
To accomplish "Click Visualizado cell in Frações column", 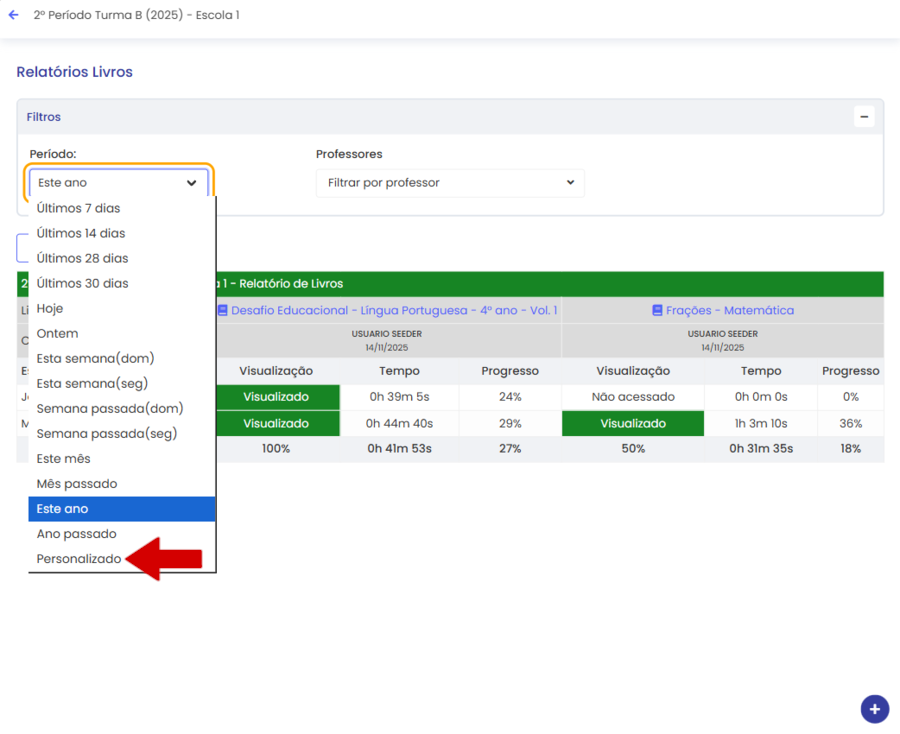I will (x=633, y=424).
